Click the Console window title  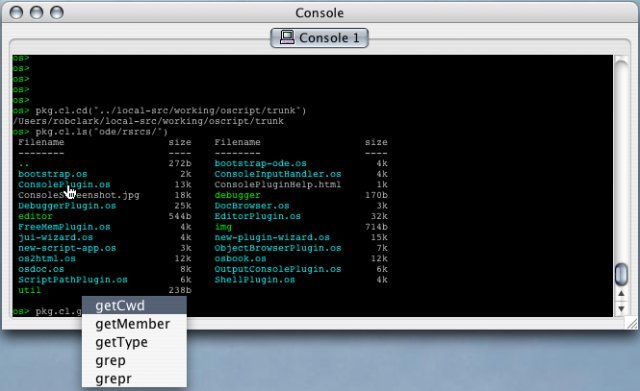[319, 13]
